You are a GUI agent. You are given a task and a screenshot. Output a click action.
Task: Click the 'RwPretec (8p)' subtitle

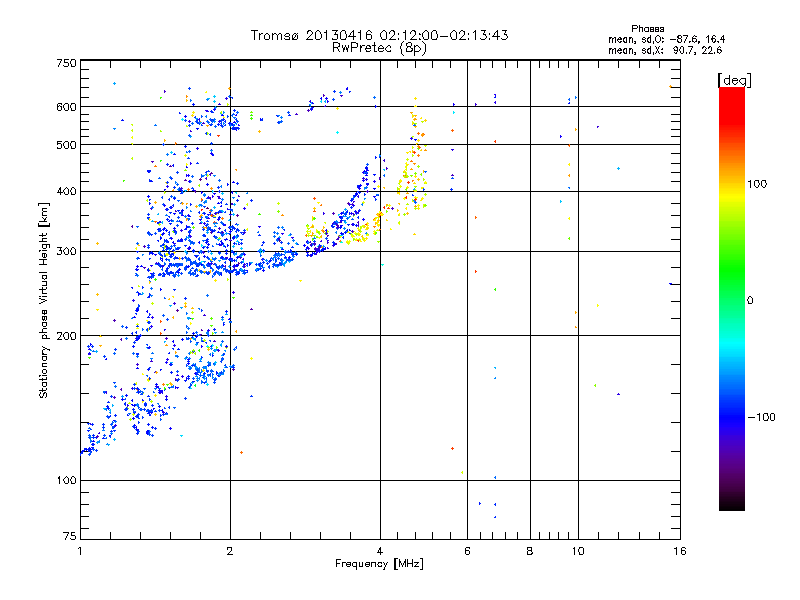click(x=379, y=48)
